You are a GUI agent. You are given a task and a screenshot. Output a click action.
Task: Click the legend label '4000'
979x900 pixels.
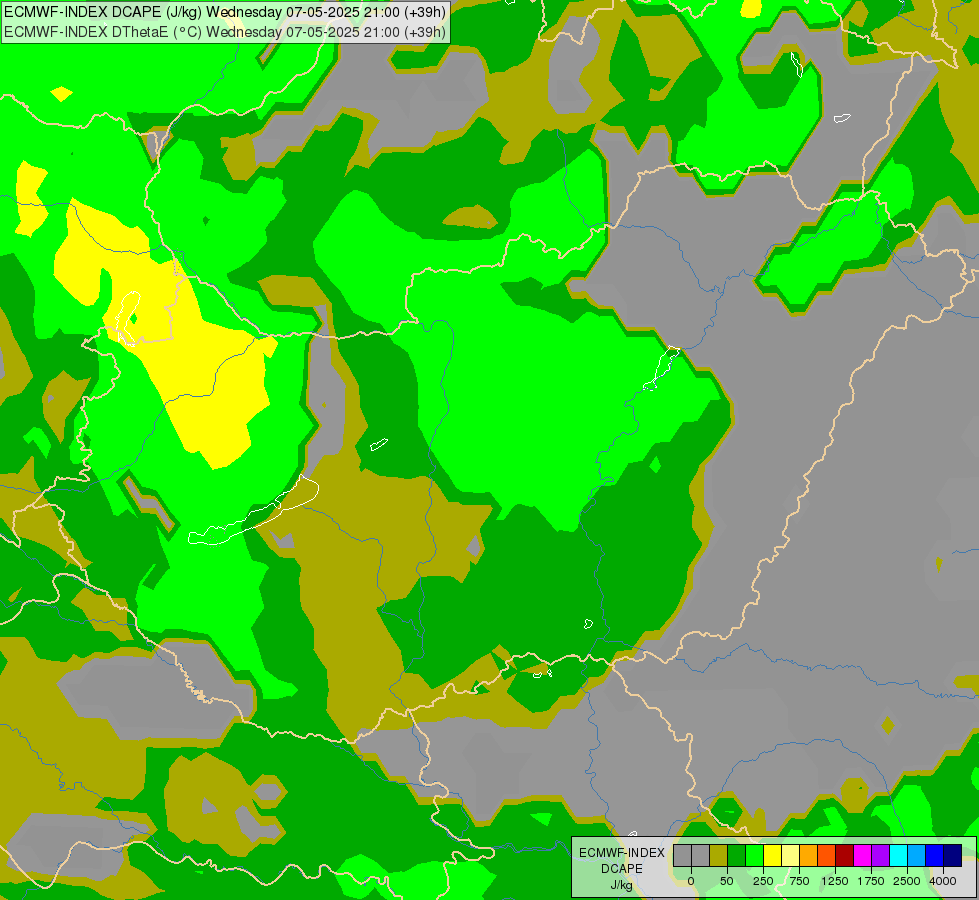point(943,881)
